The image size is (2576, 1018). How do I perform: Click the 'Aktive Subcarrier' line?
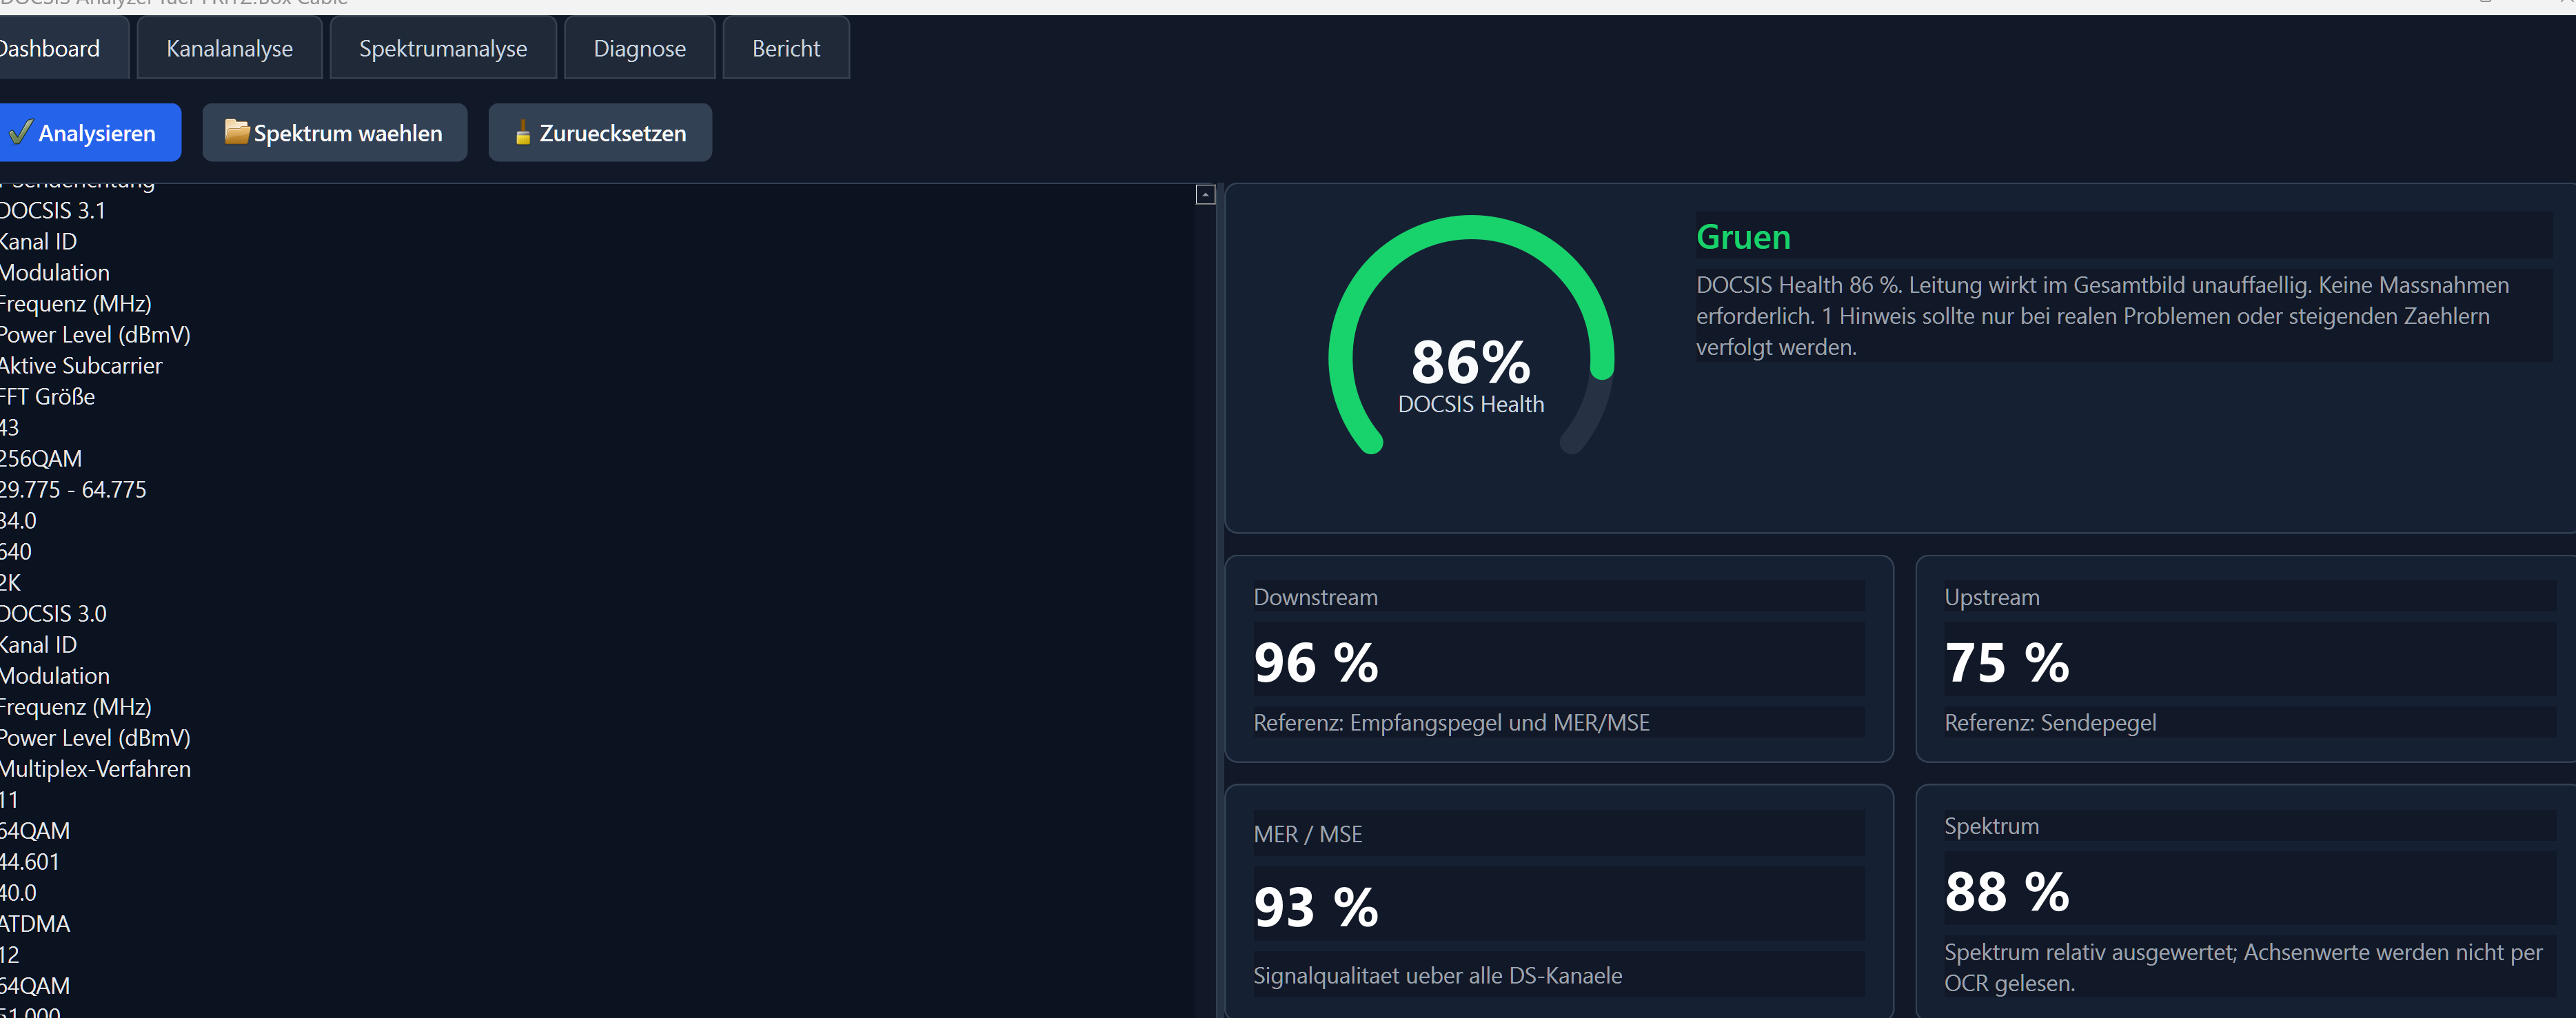(81, 366)
